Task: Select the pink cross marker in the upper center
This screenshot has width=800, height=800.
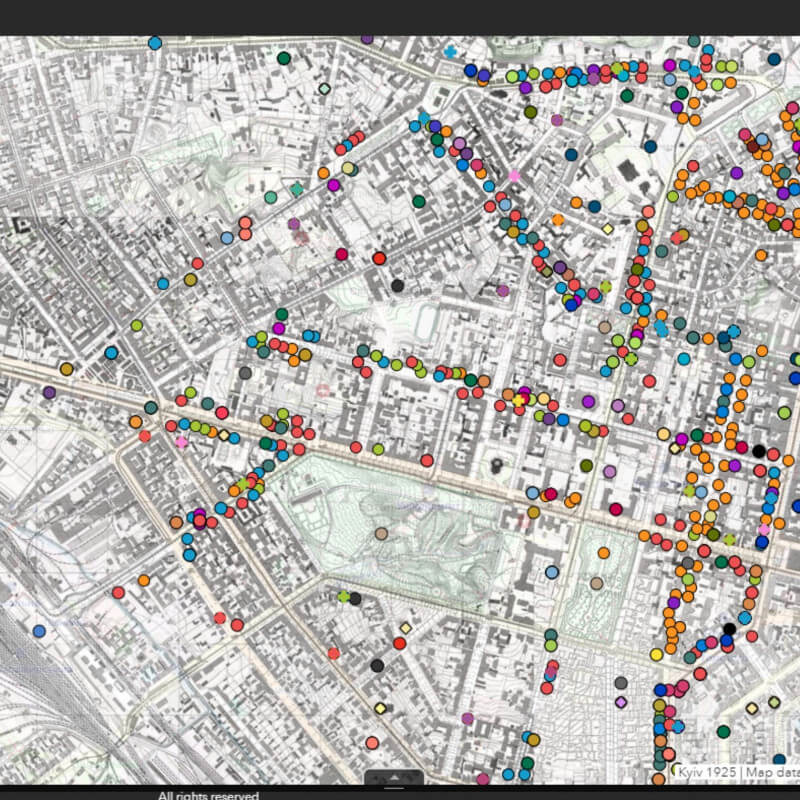Action: click(514, 176)
